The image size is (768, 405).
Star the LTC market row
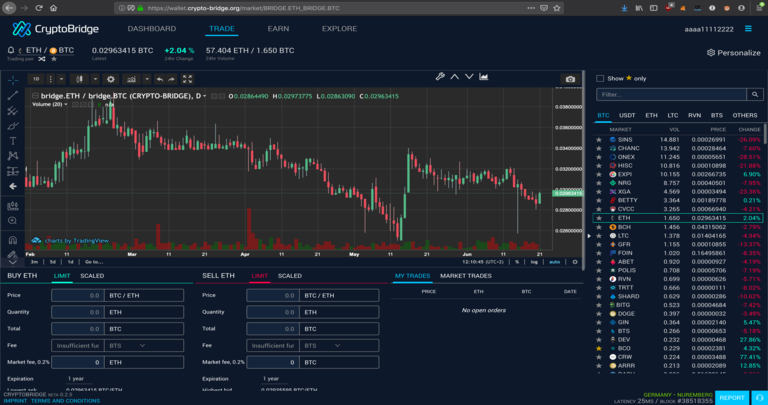click(599, 236)
